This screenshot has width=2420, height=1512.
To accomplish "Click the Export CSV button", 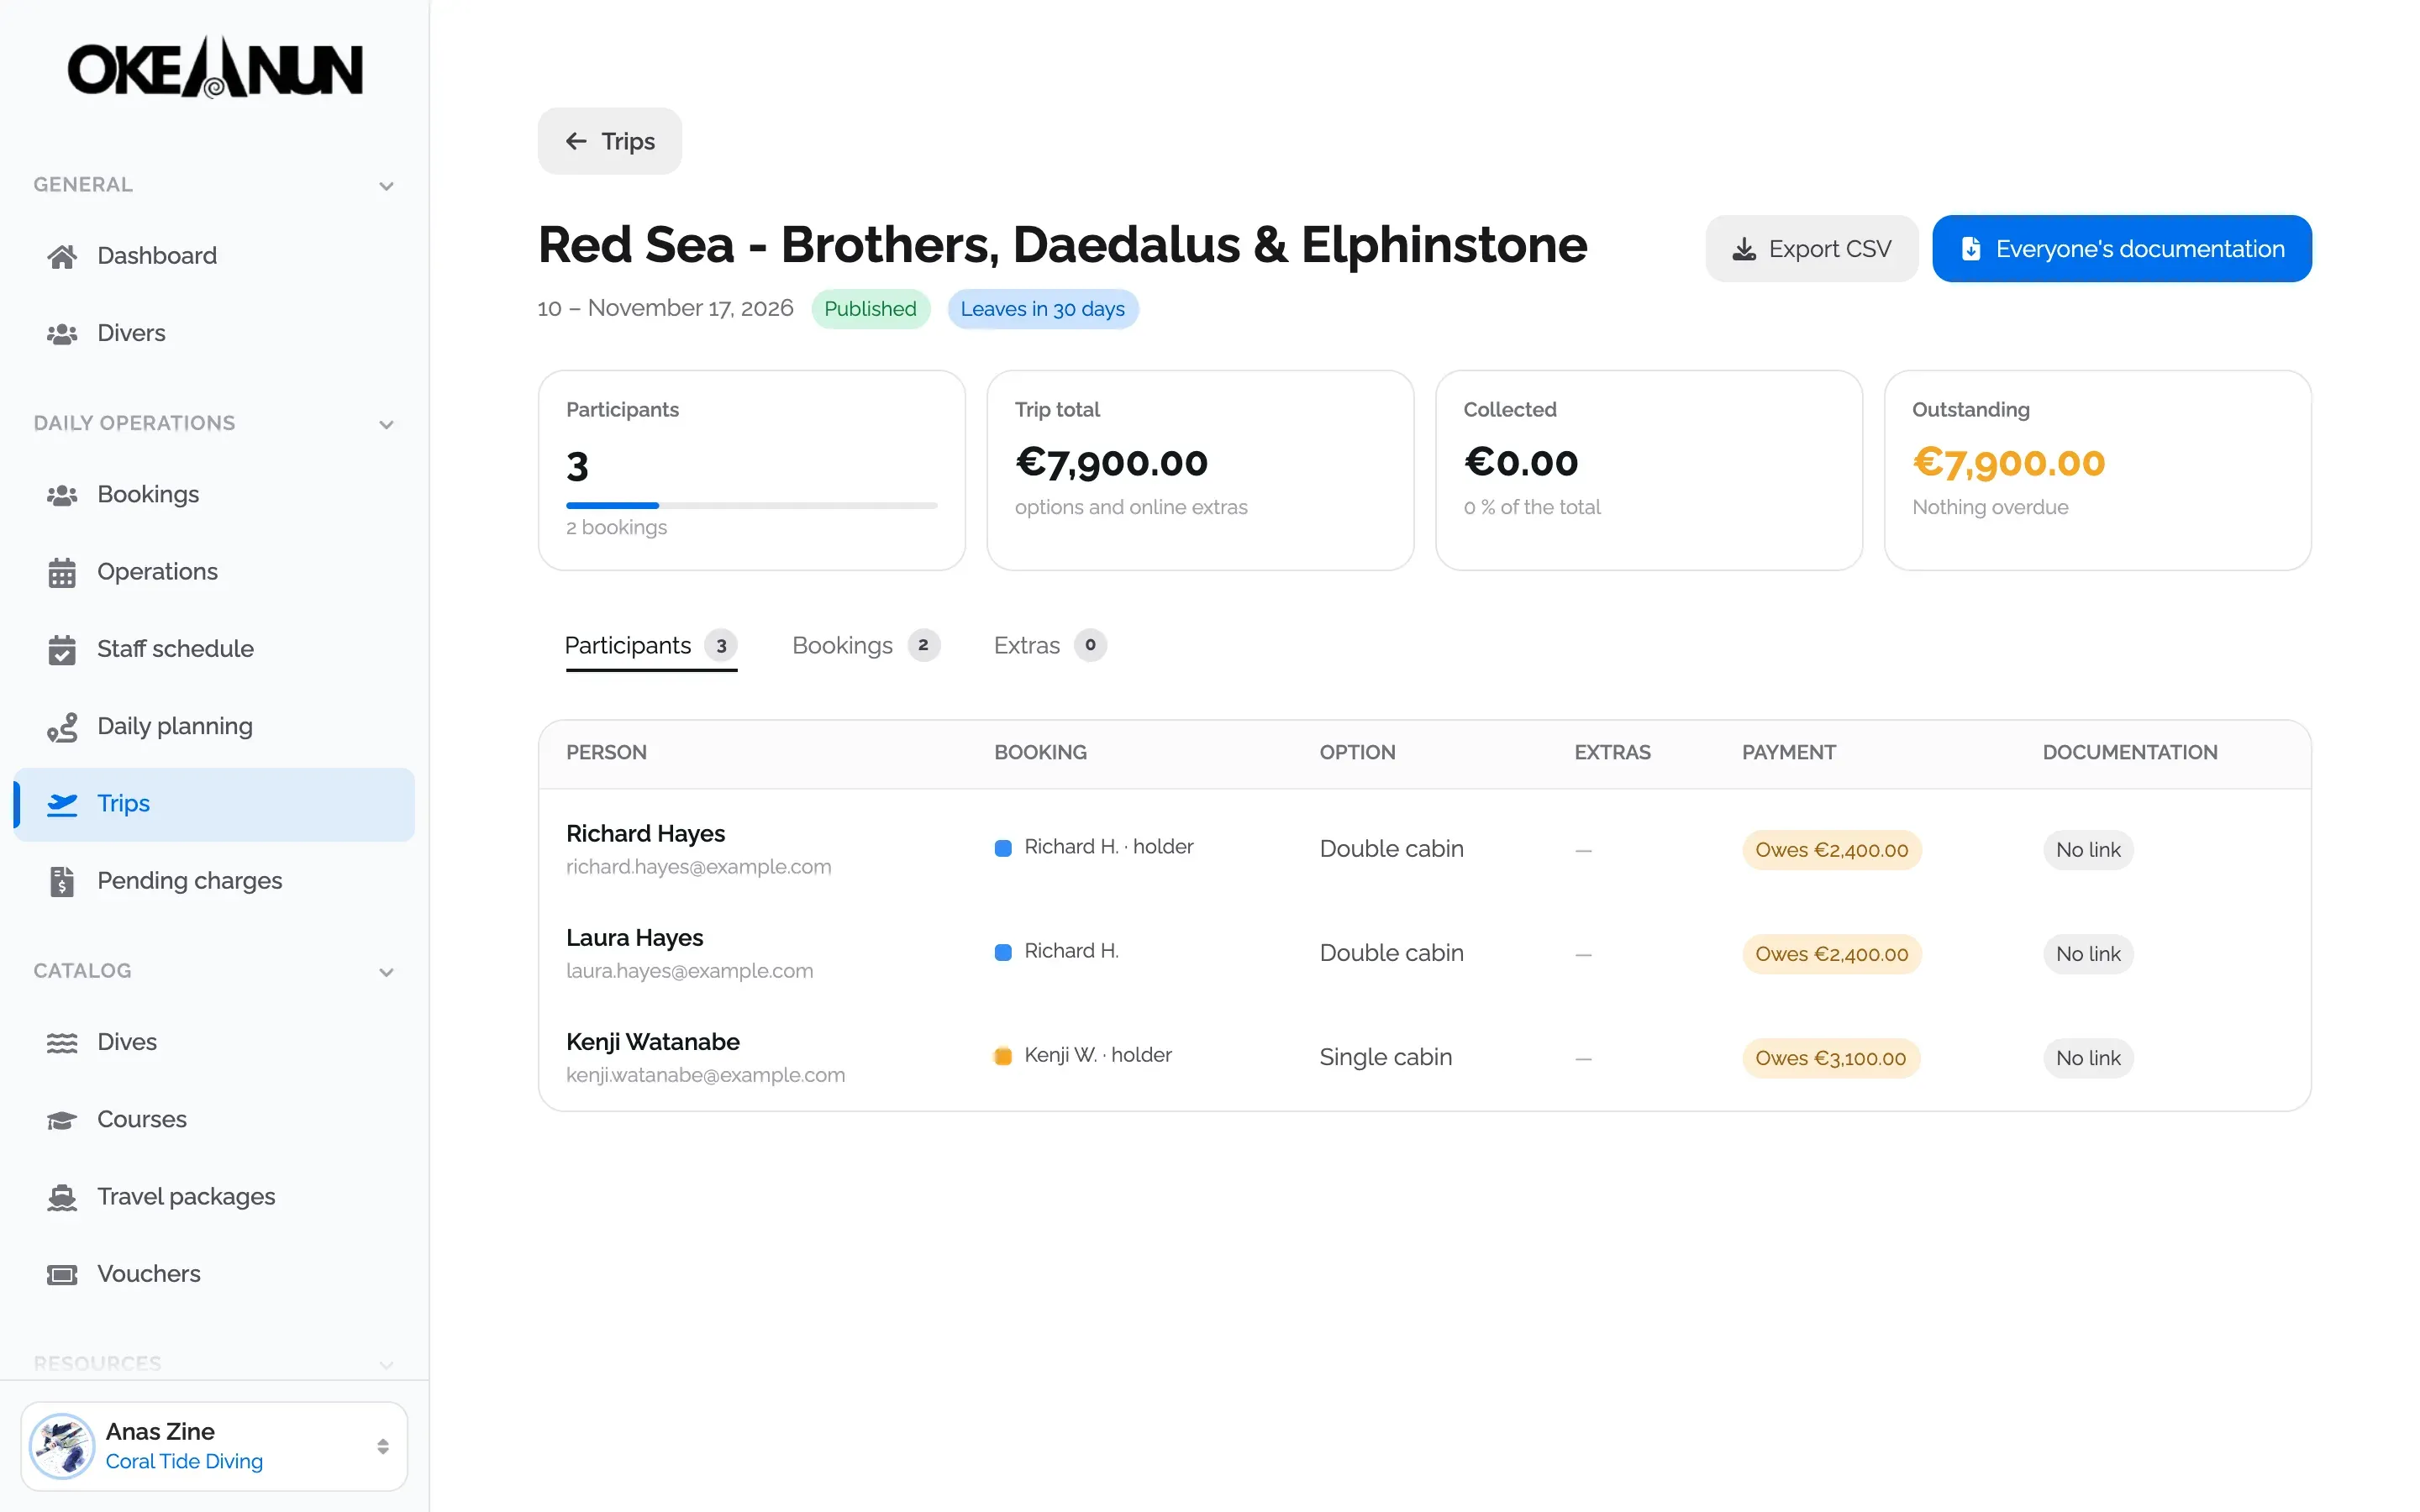I will (1811, 249).
